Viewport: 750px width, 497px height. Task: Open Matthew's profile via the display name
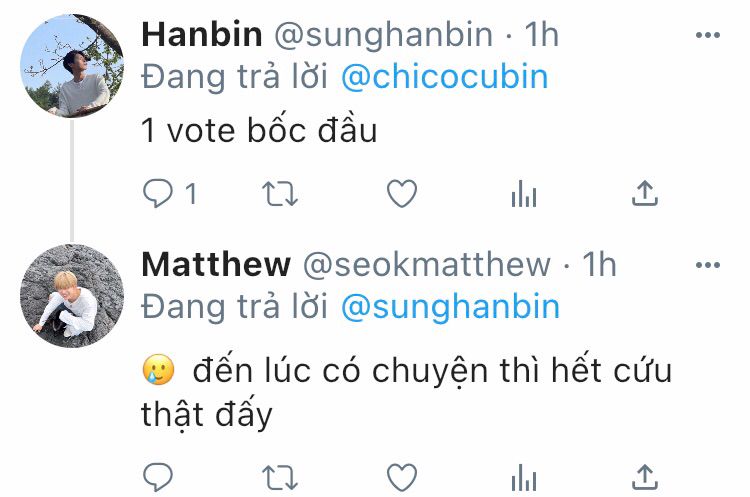coord(216,264)
